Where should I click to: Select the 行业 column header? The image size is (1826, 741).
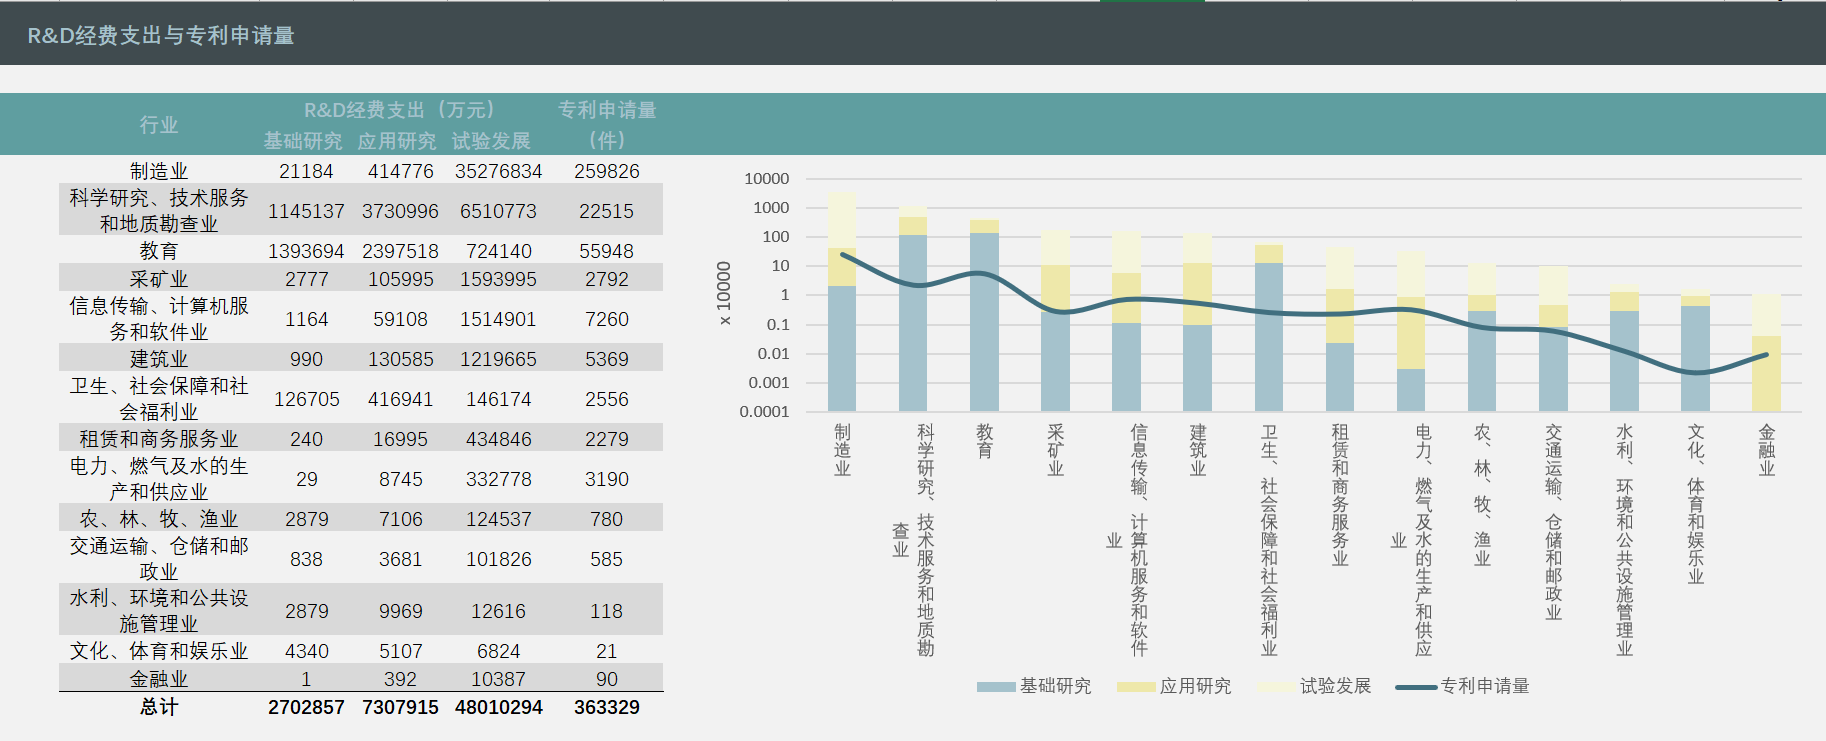coord(159,125)
